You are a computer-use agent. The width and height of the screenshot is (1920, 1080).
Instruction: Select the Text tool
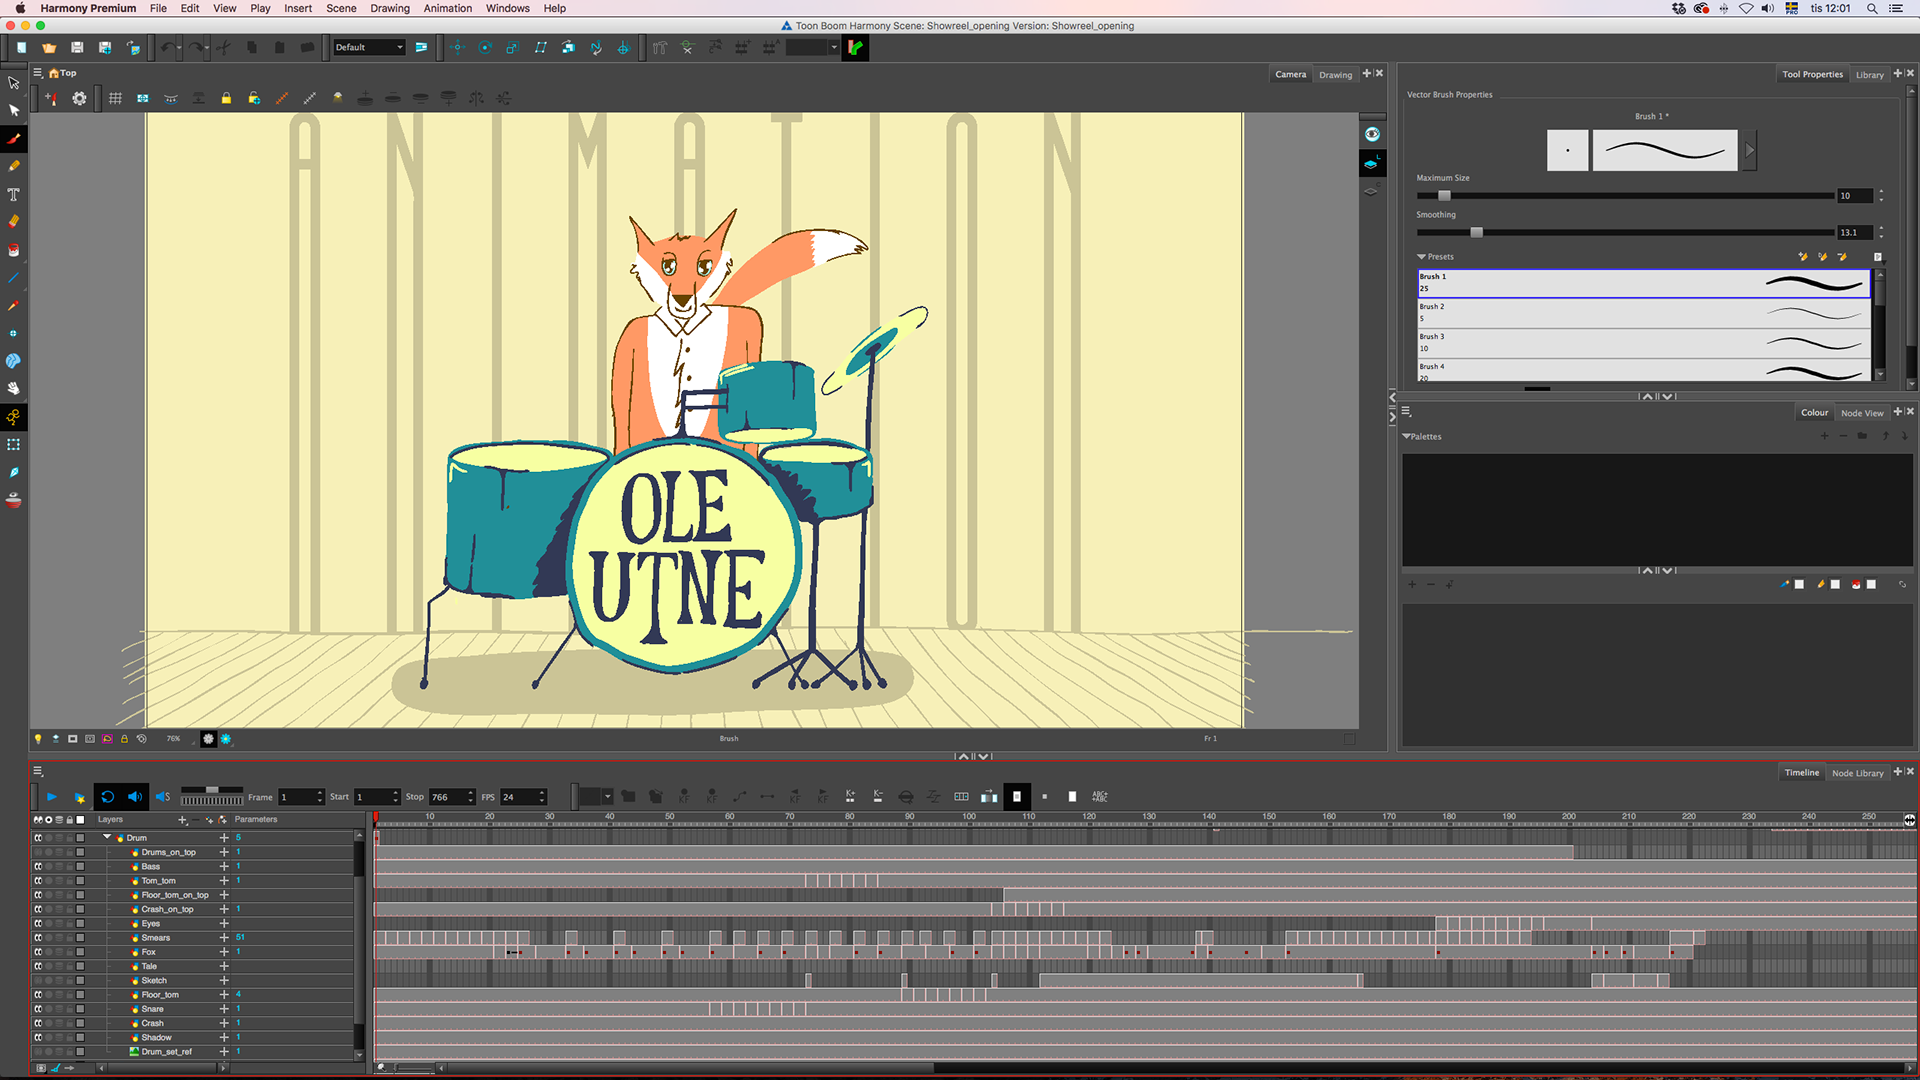coord(14,194)
